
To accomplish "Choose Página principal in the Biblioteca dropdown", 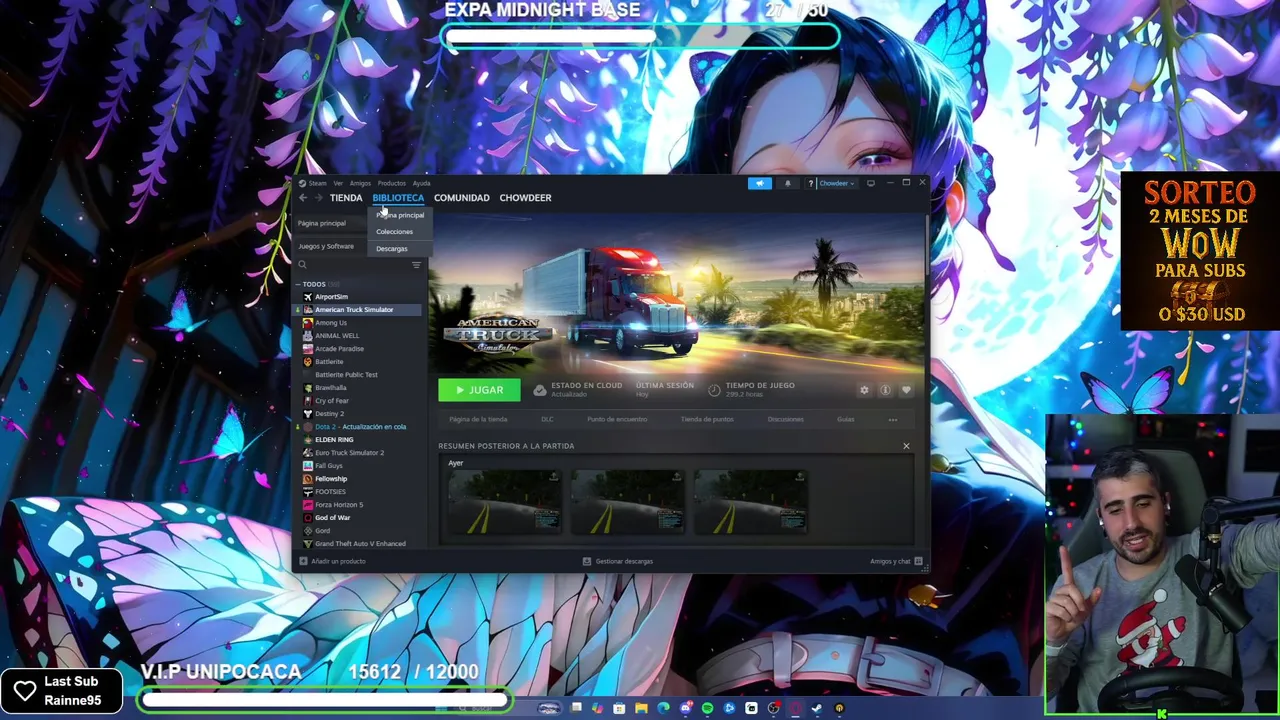I will click(400, 215).
